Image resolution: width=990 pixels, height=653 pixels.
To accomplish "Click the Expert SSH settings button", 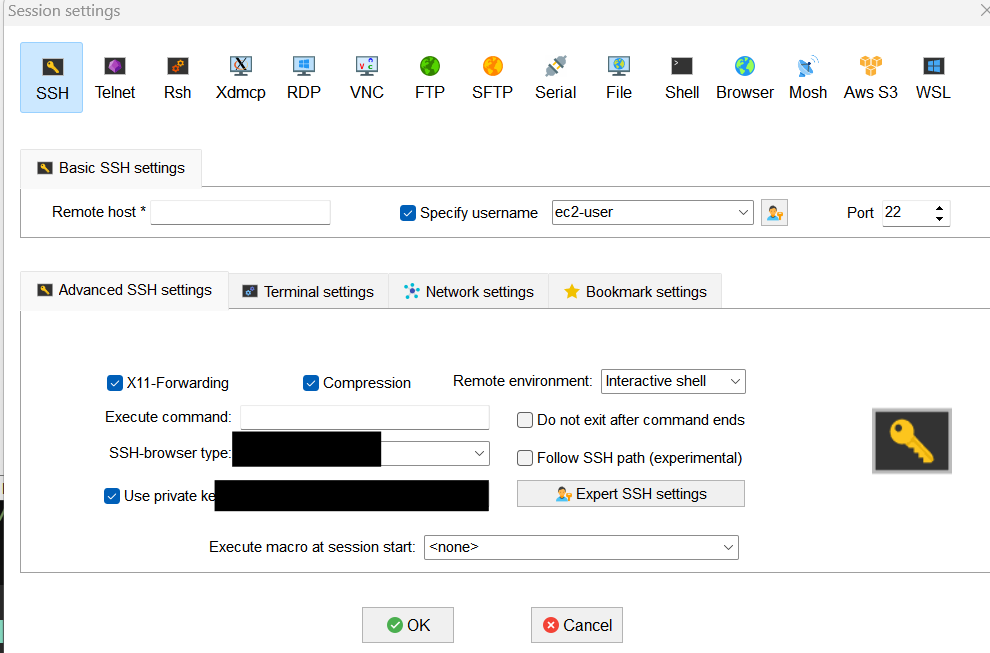I will [x=631, y=494].
